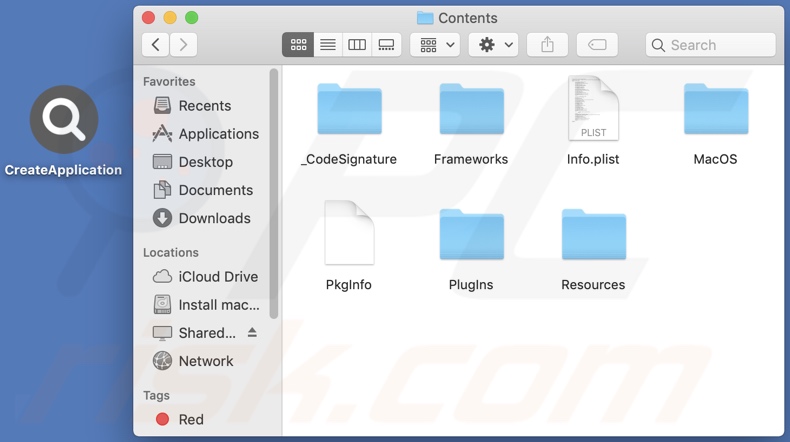Screen dimensions: 790x442
Task: Switch to list view
Action: click(327, 45)
